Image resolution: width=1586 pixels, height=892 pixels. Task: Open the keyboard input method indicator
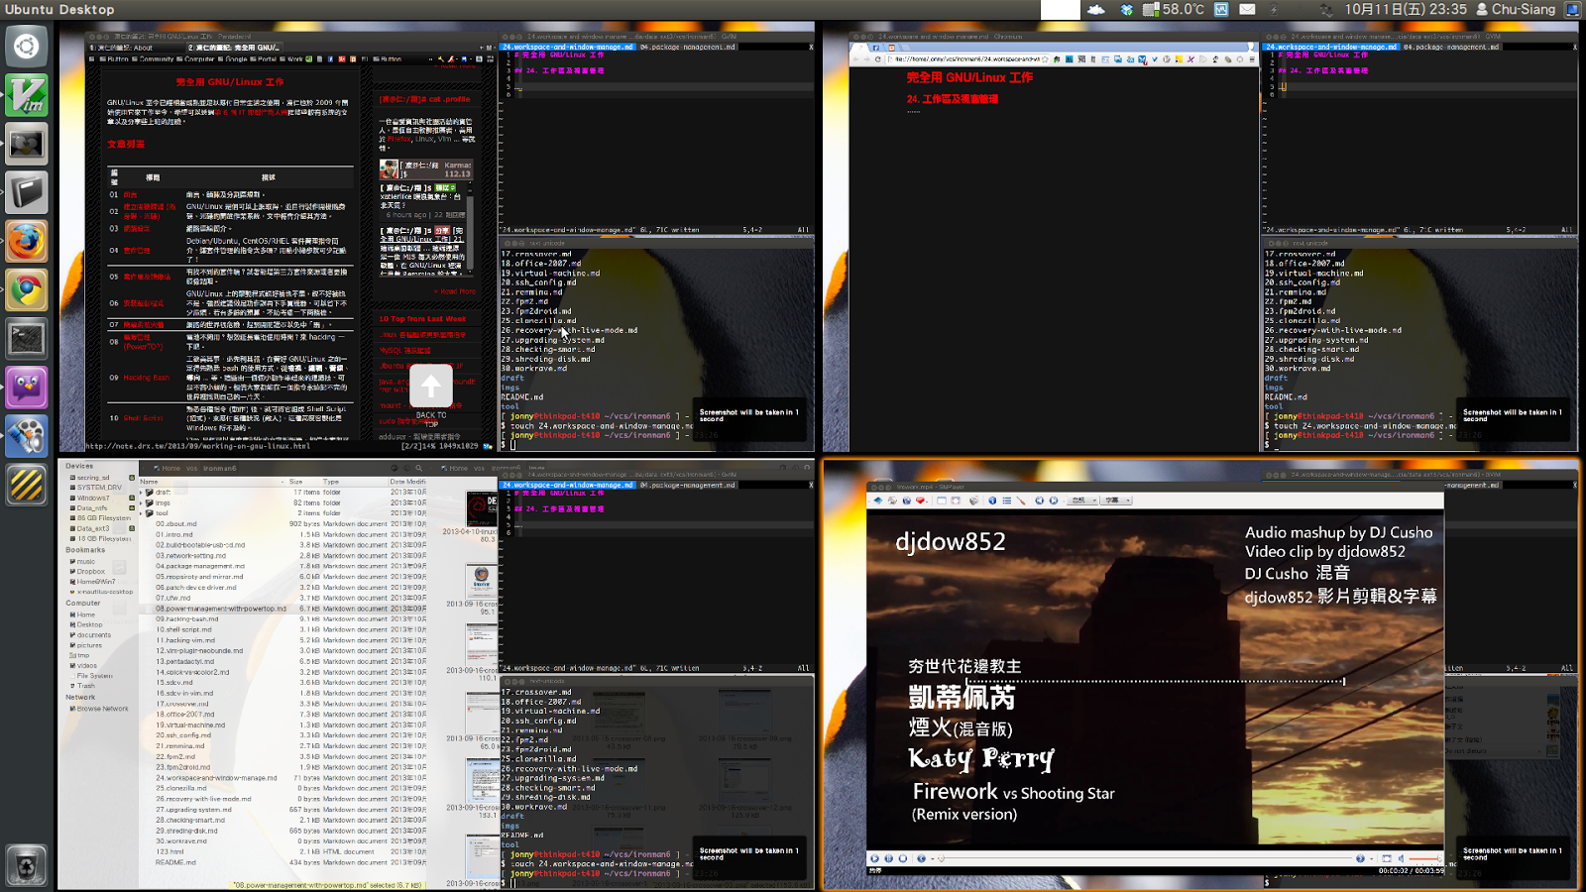(1221, 9)
